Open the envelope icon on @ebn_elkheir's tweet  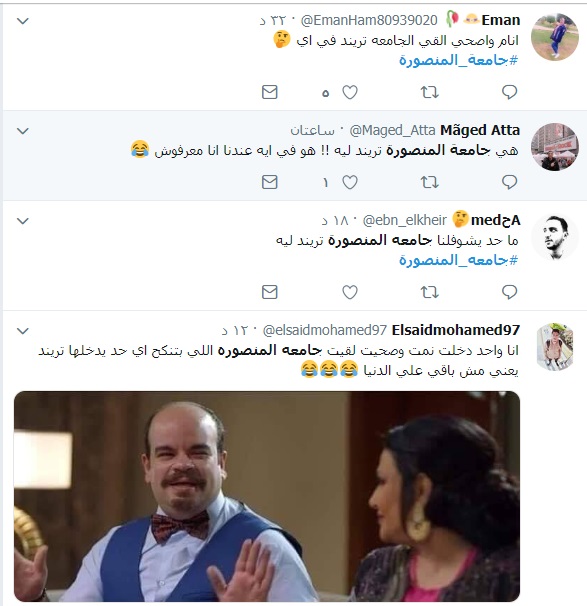point(270,292)
